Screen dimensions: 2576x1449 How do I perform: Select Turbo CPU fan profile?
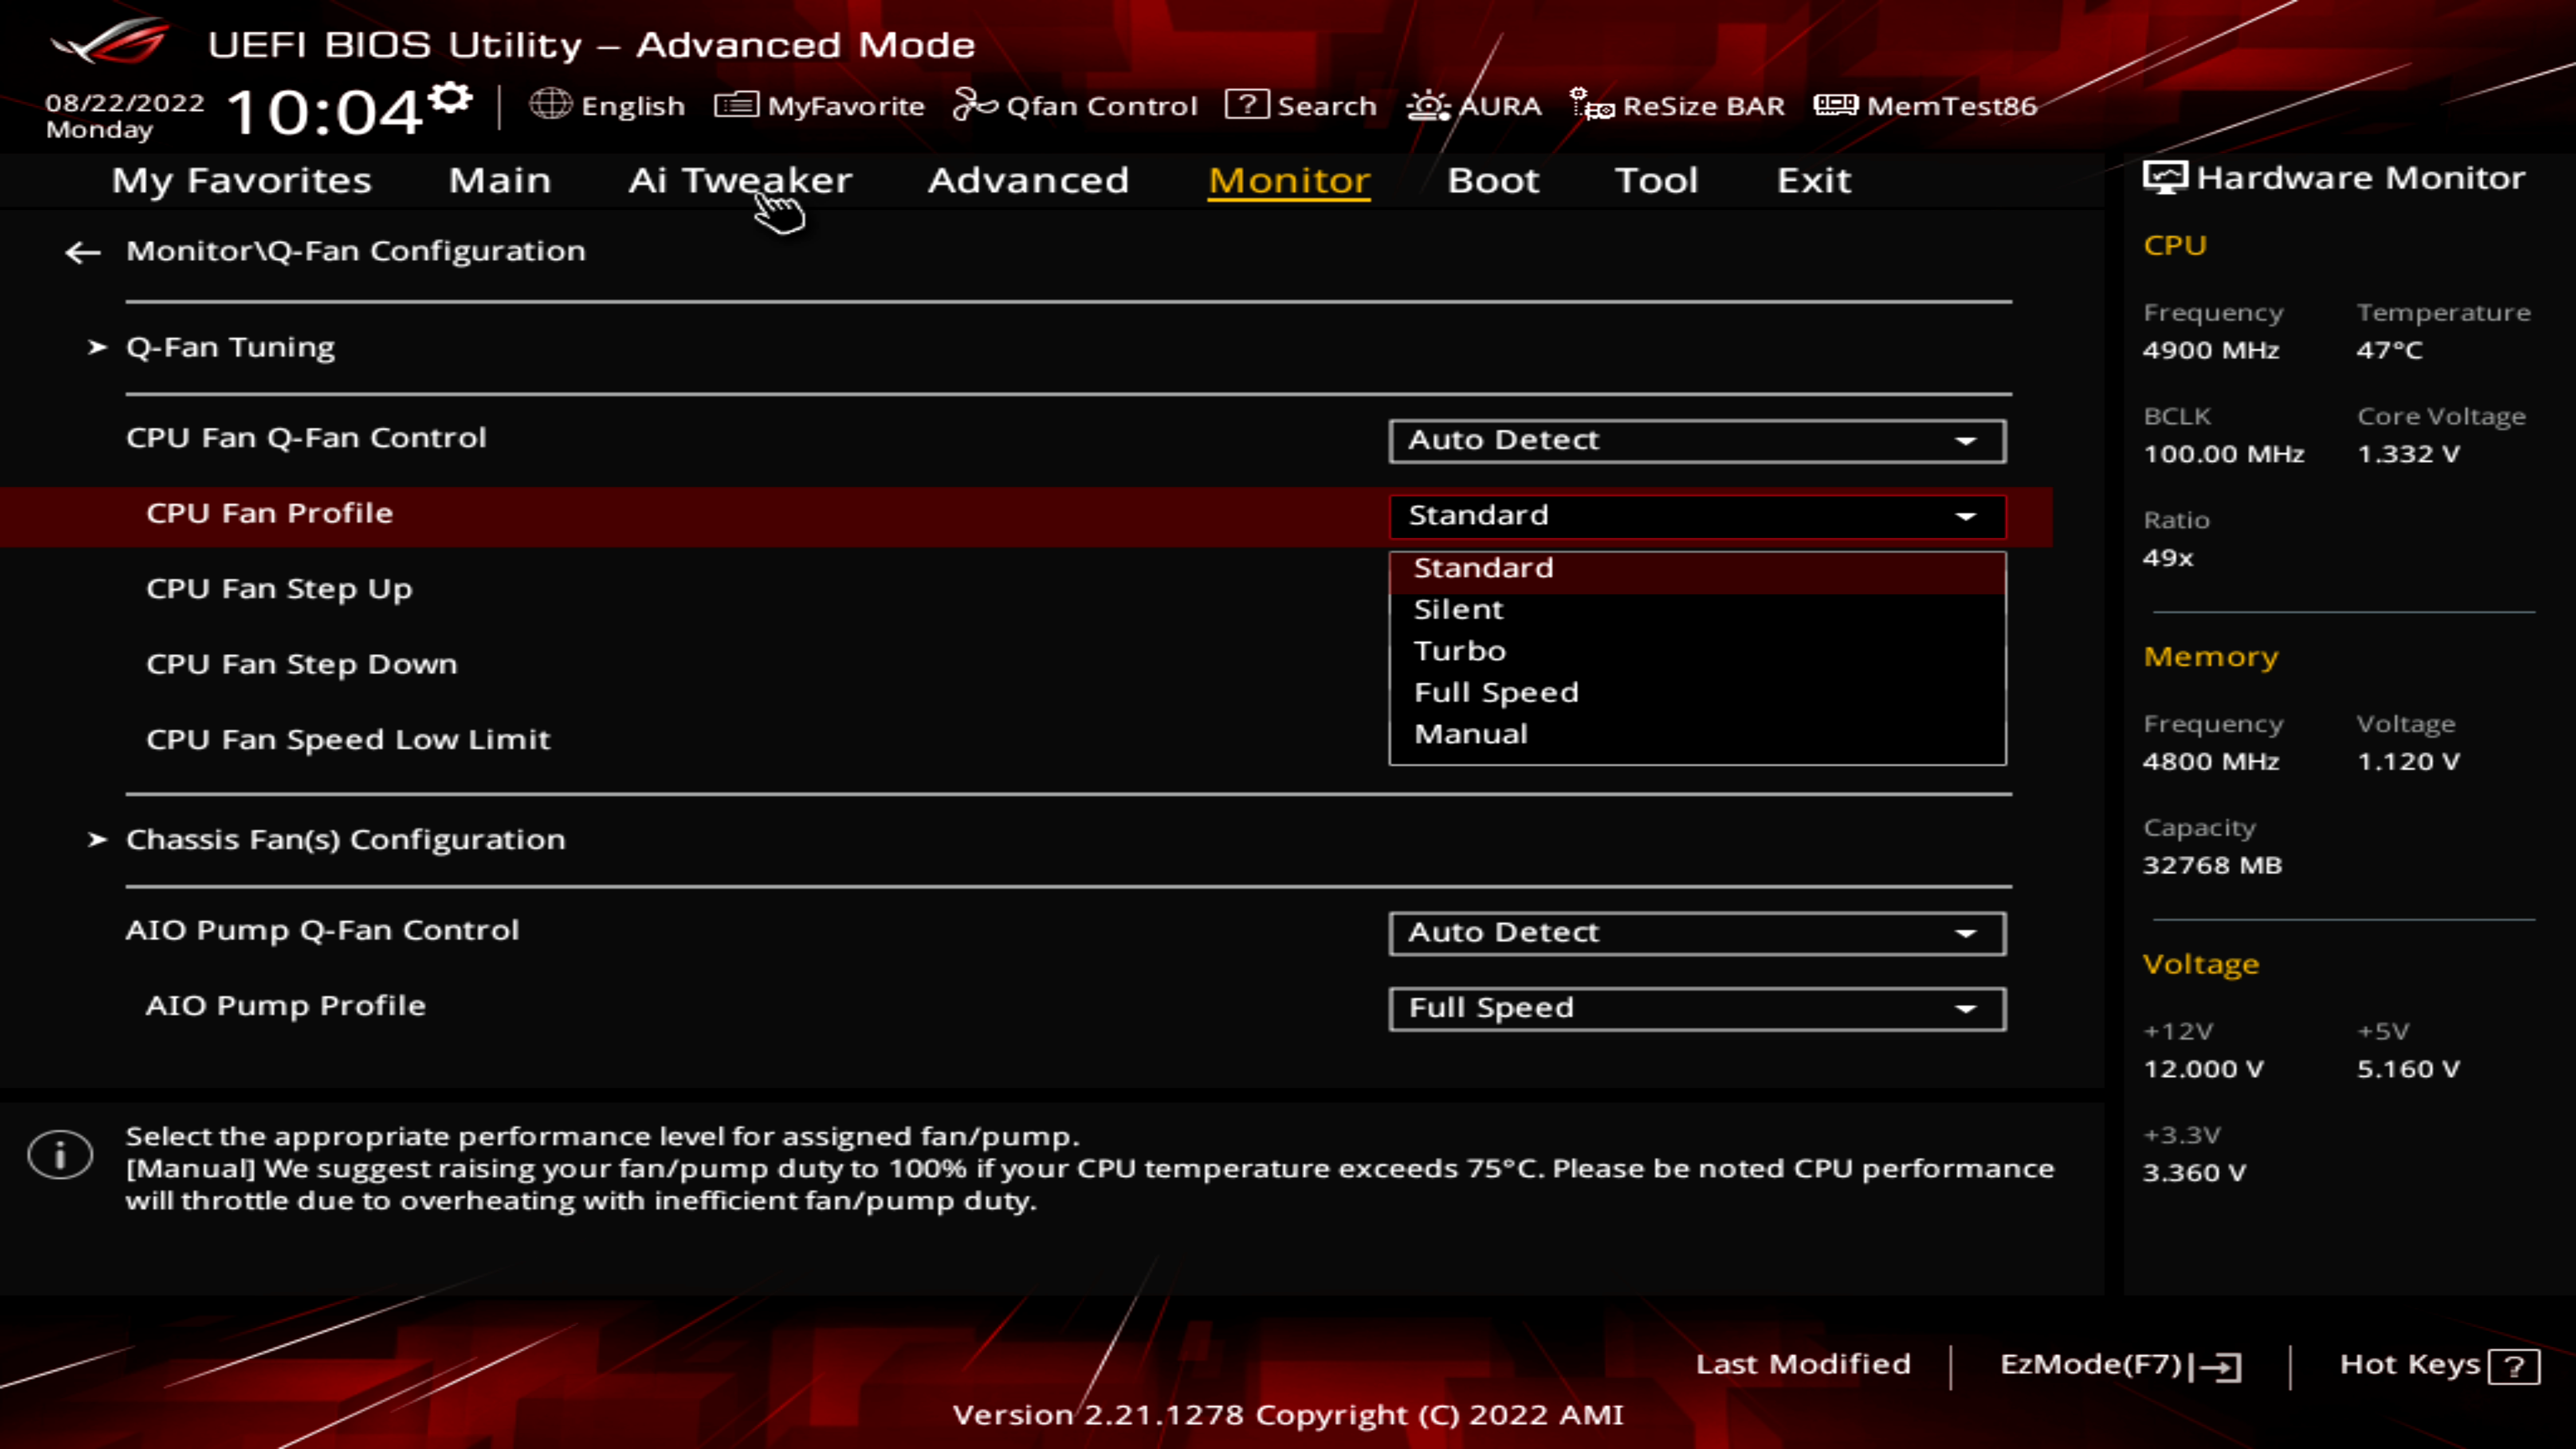click(1460, 649)
